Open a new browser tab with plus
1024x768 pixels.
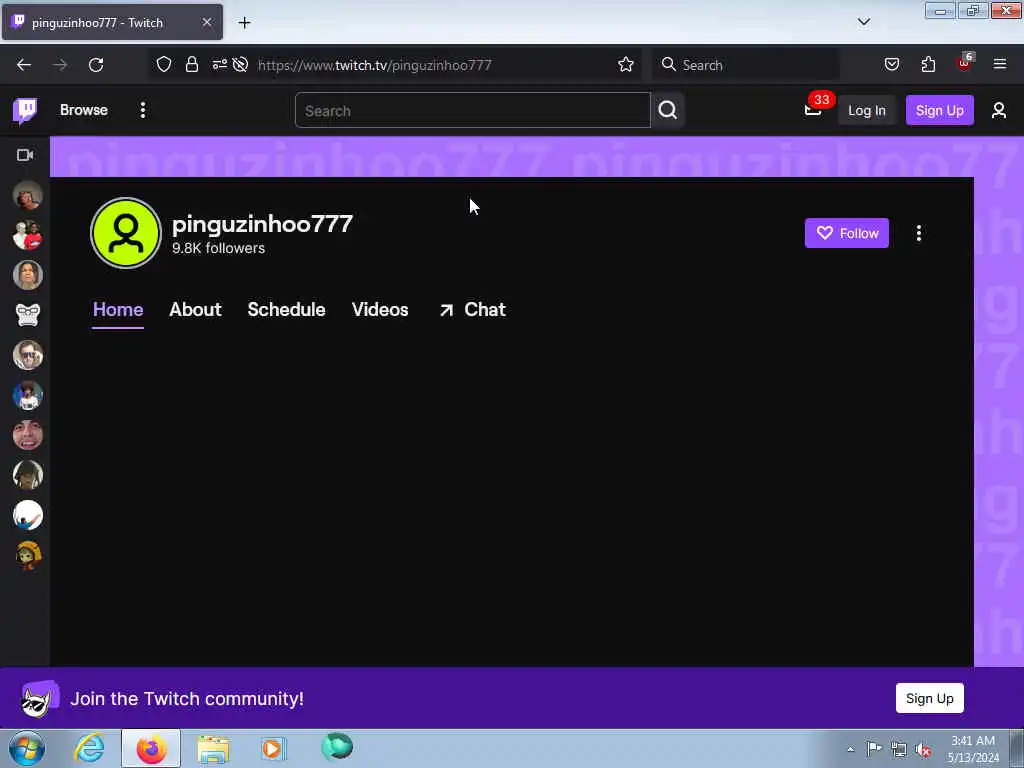244,23
